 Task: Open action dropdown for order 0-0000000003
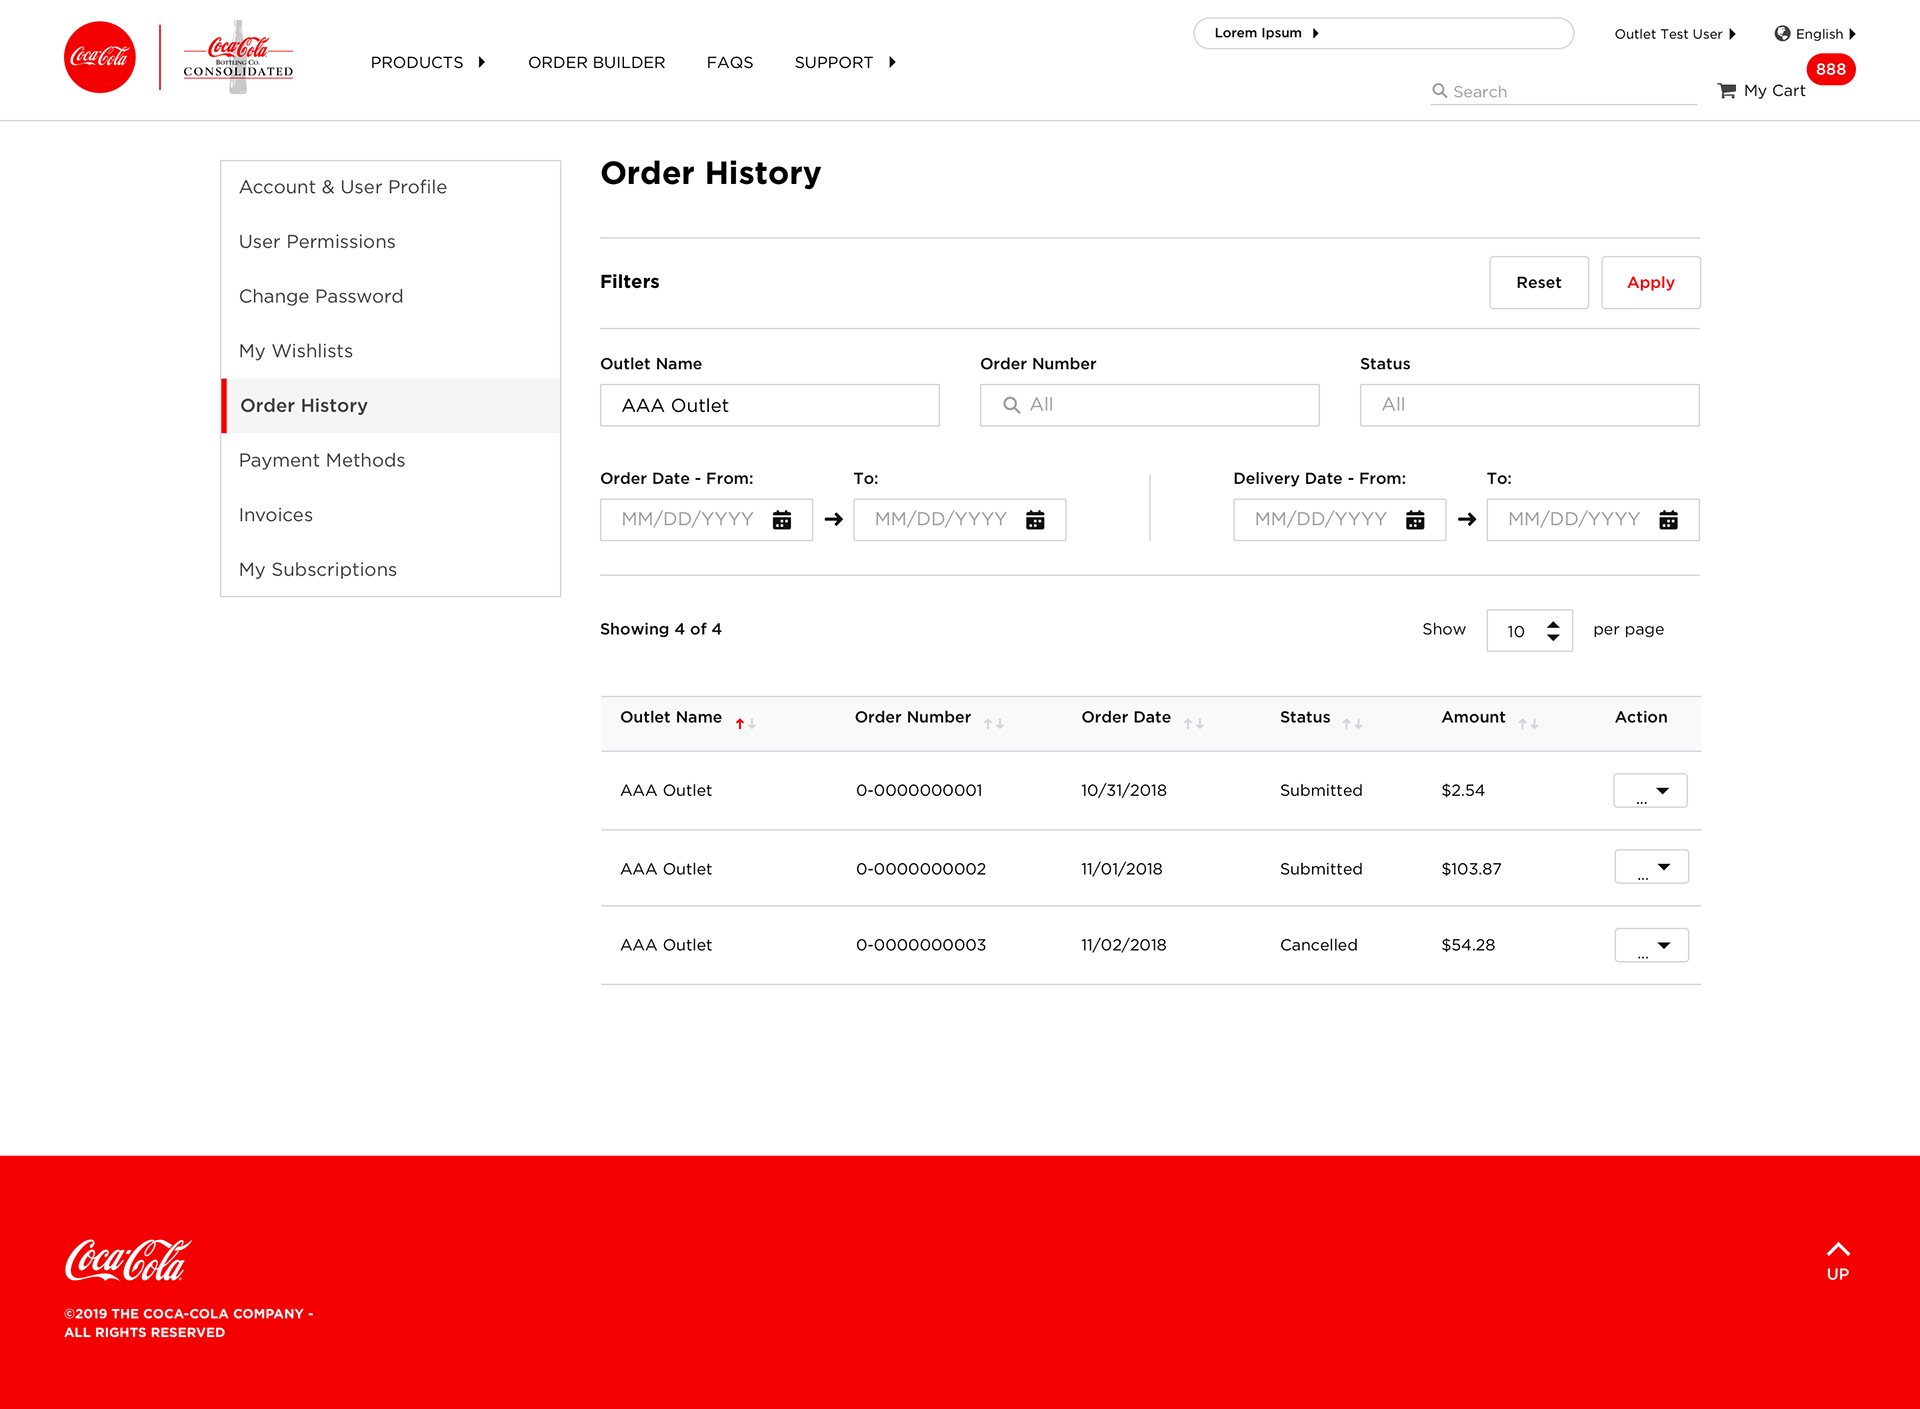point(1651,945)
